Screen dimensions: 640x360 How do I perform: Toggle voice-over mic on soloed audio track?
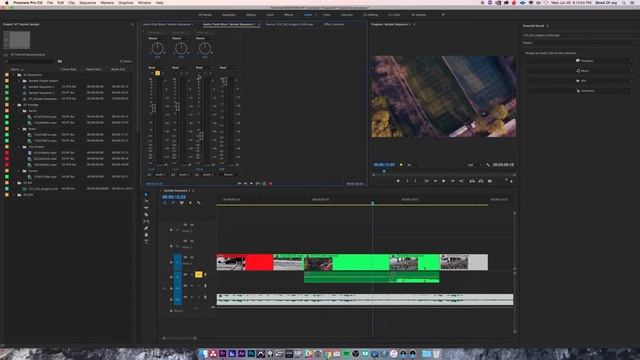(205, 275)
